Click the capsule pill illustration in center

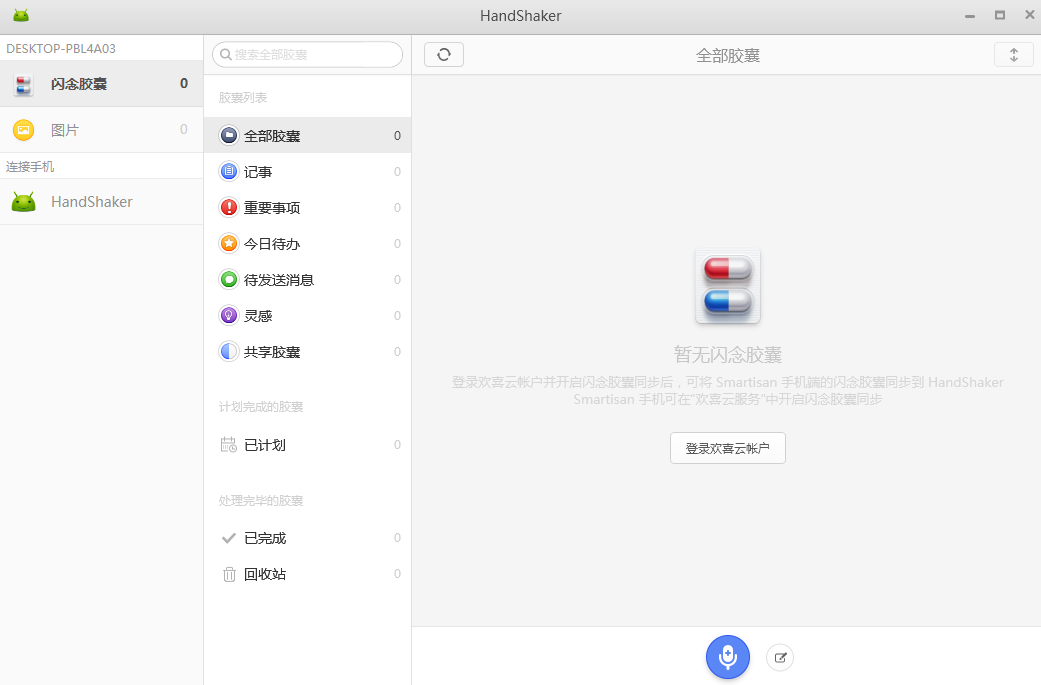click(727, 285)
